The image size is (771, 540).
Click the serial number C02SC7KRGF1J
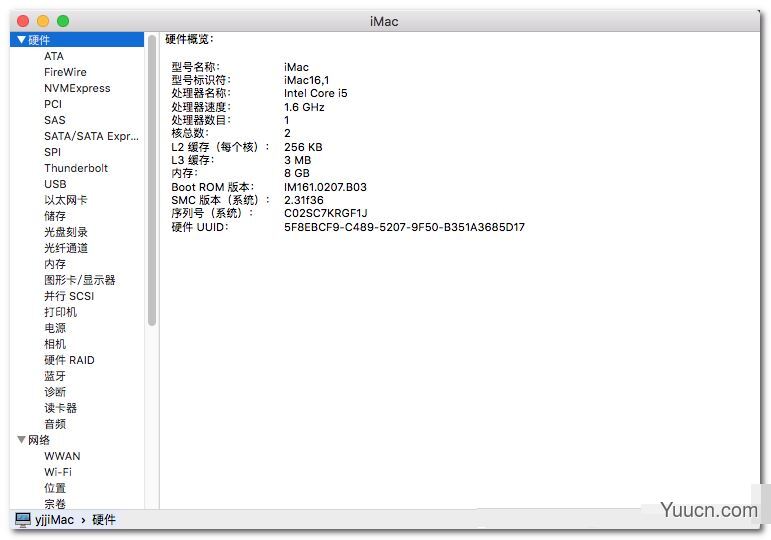[x=326, y=213]
